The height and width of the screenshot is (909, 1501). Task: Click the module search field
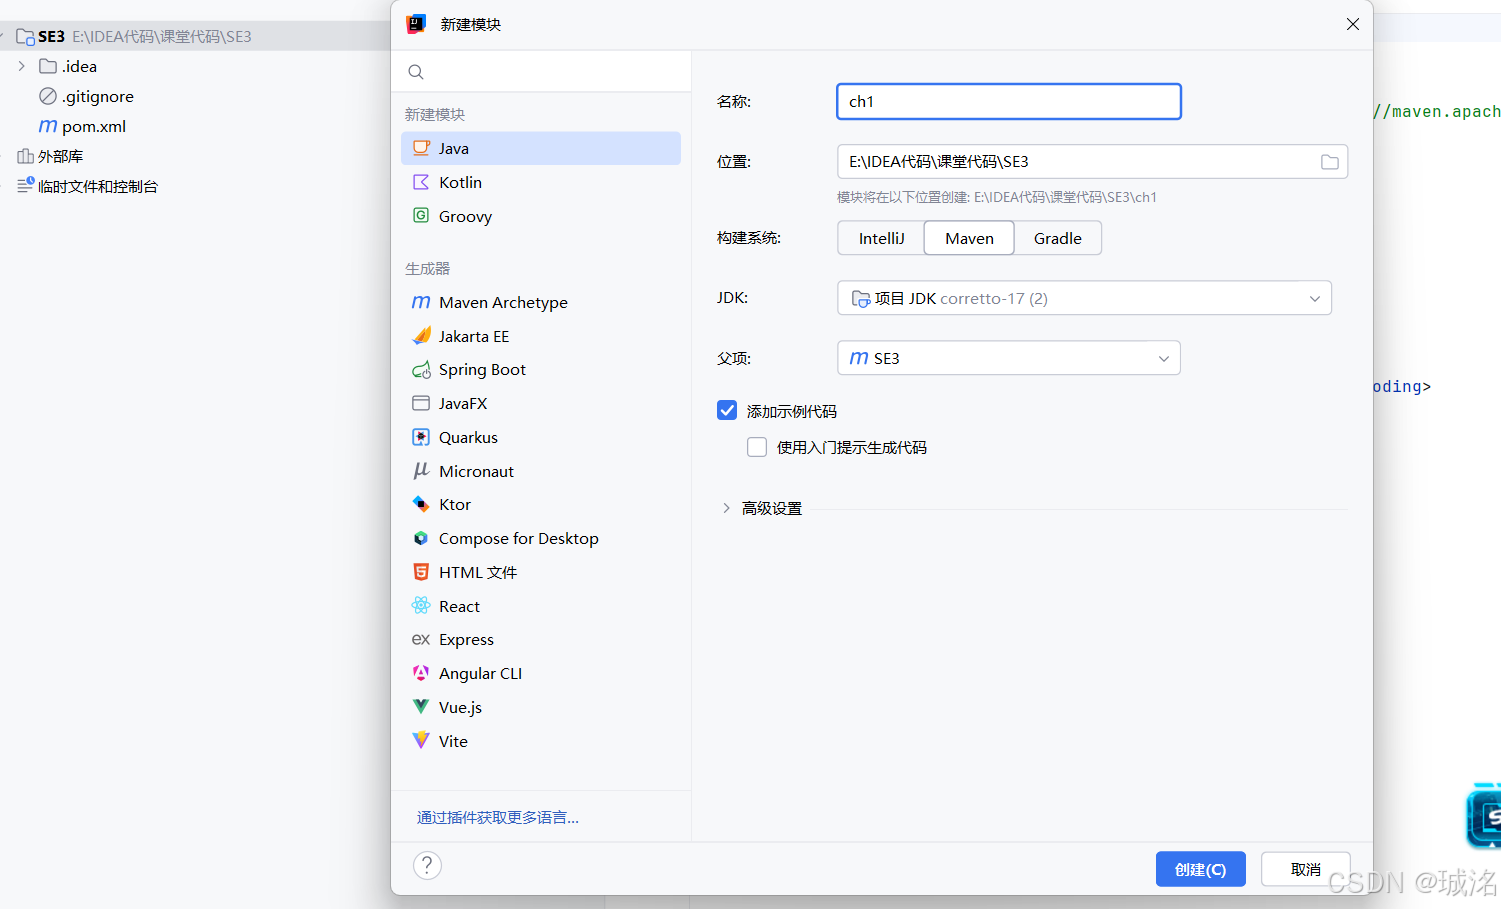click(x=541, y=72)
